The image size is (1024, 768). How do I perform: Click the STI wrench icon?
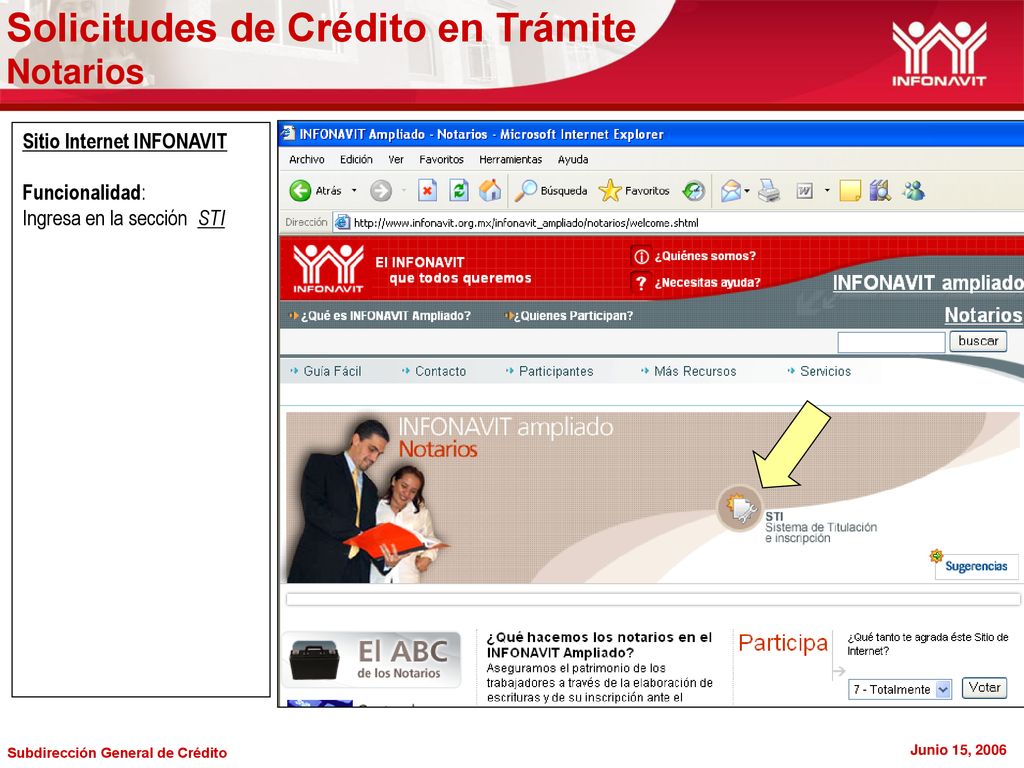(740, 507)
